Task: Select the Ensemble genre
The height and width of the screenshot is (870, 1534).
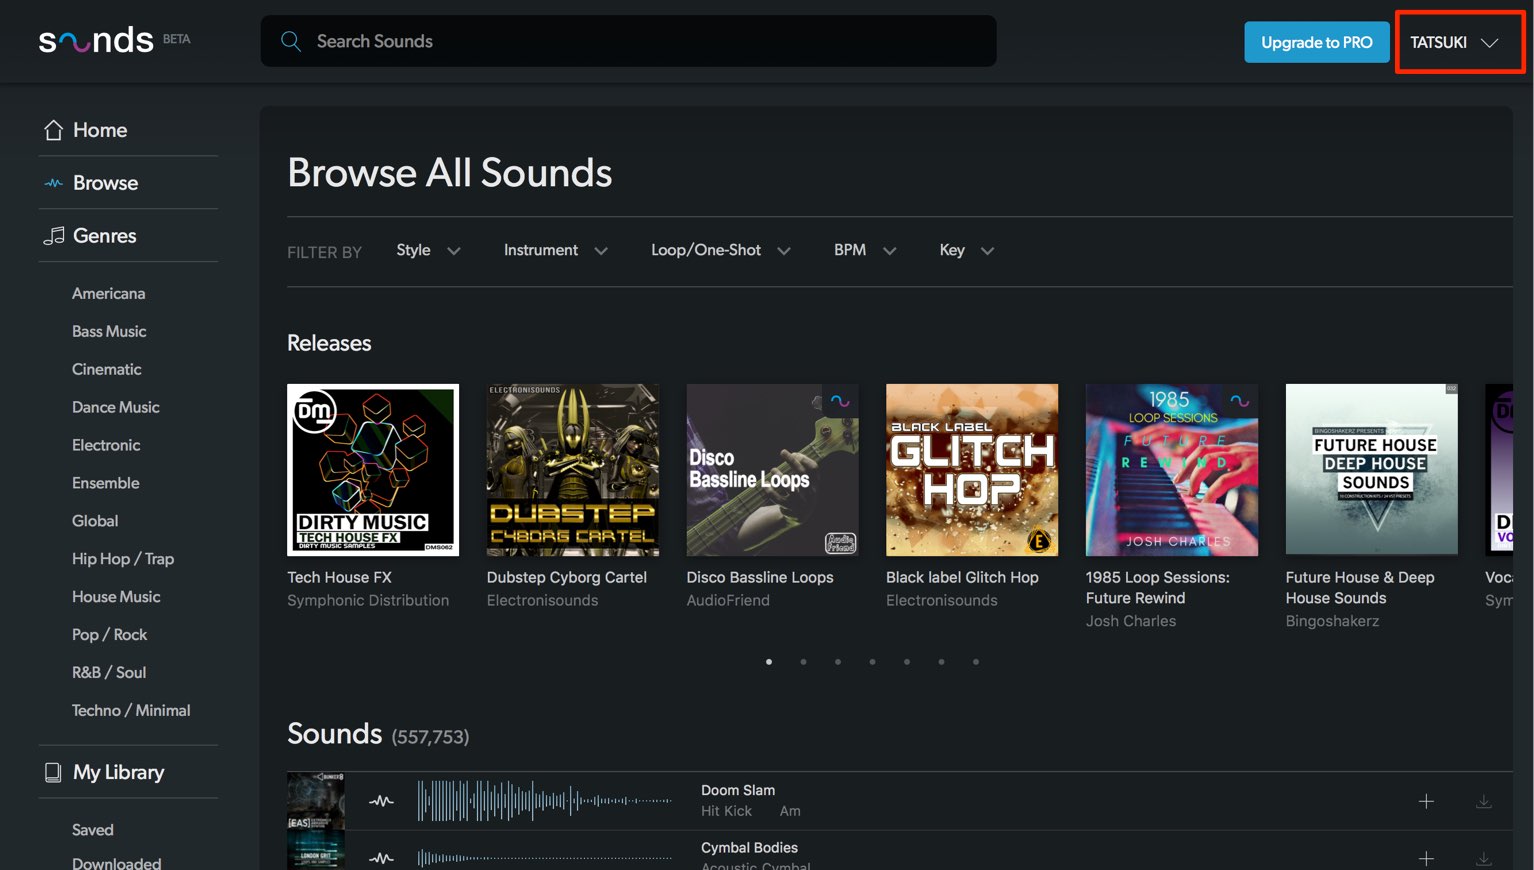Action: click(105, 483)
